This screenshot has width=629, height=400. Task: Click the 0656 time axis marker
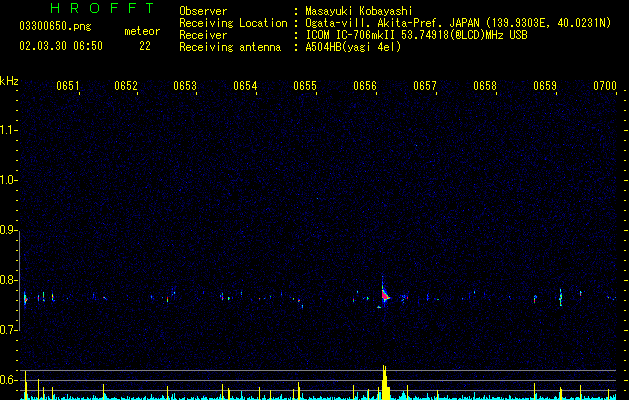pos(365,86)
